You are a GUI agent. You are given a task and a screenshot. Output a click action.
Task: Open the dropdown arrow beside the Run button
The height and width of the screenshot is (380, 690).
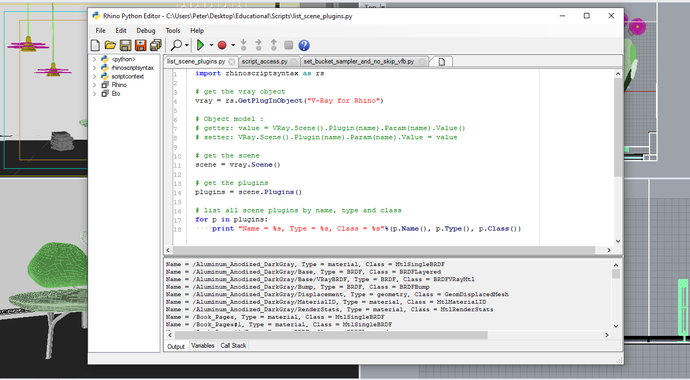point(211,45)
